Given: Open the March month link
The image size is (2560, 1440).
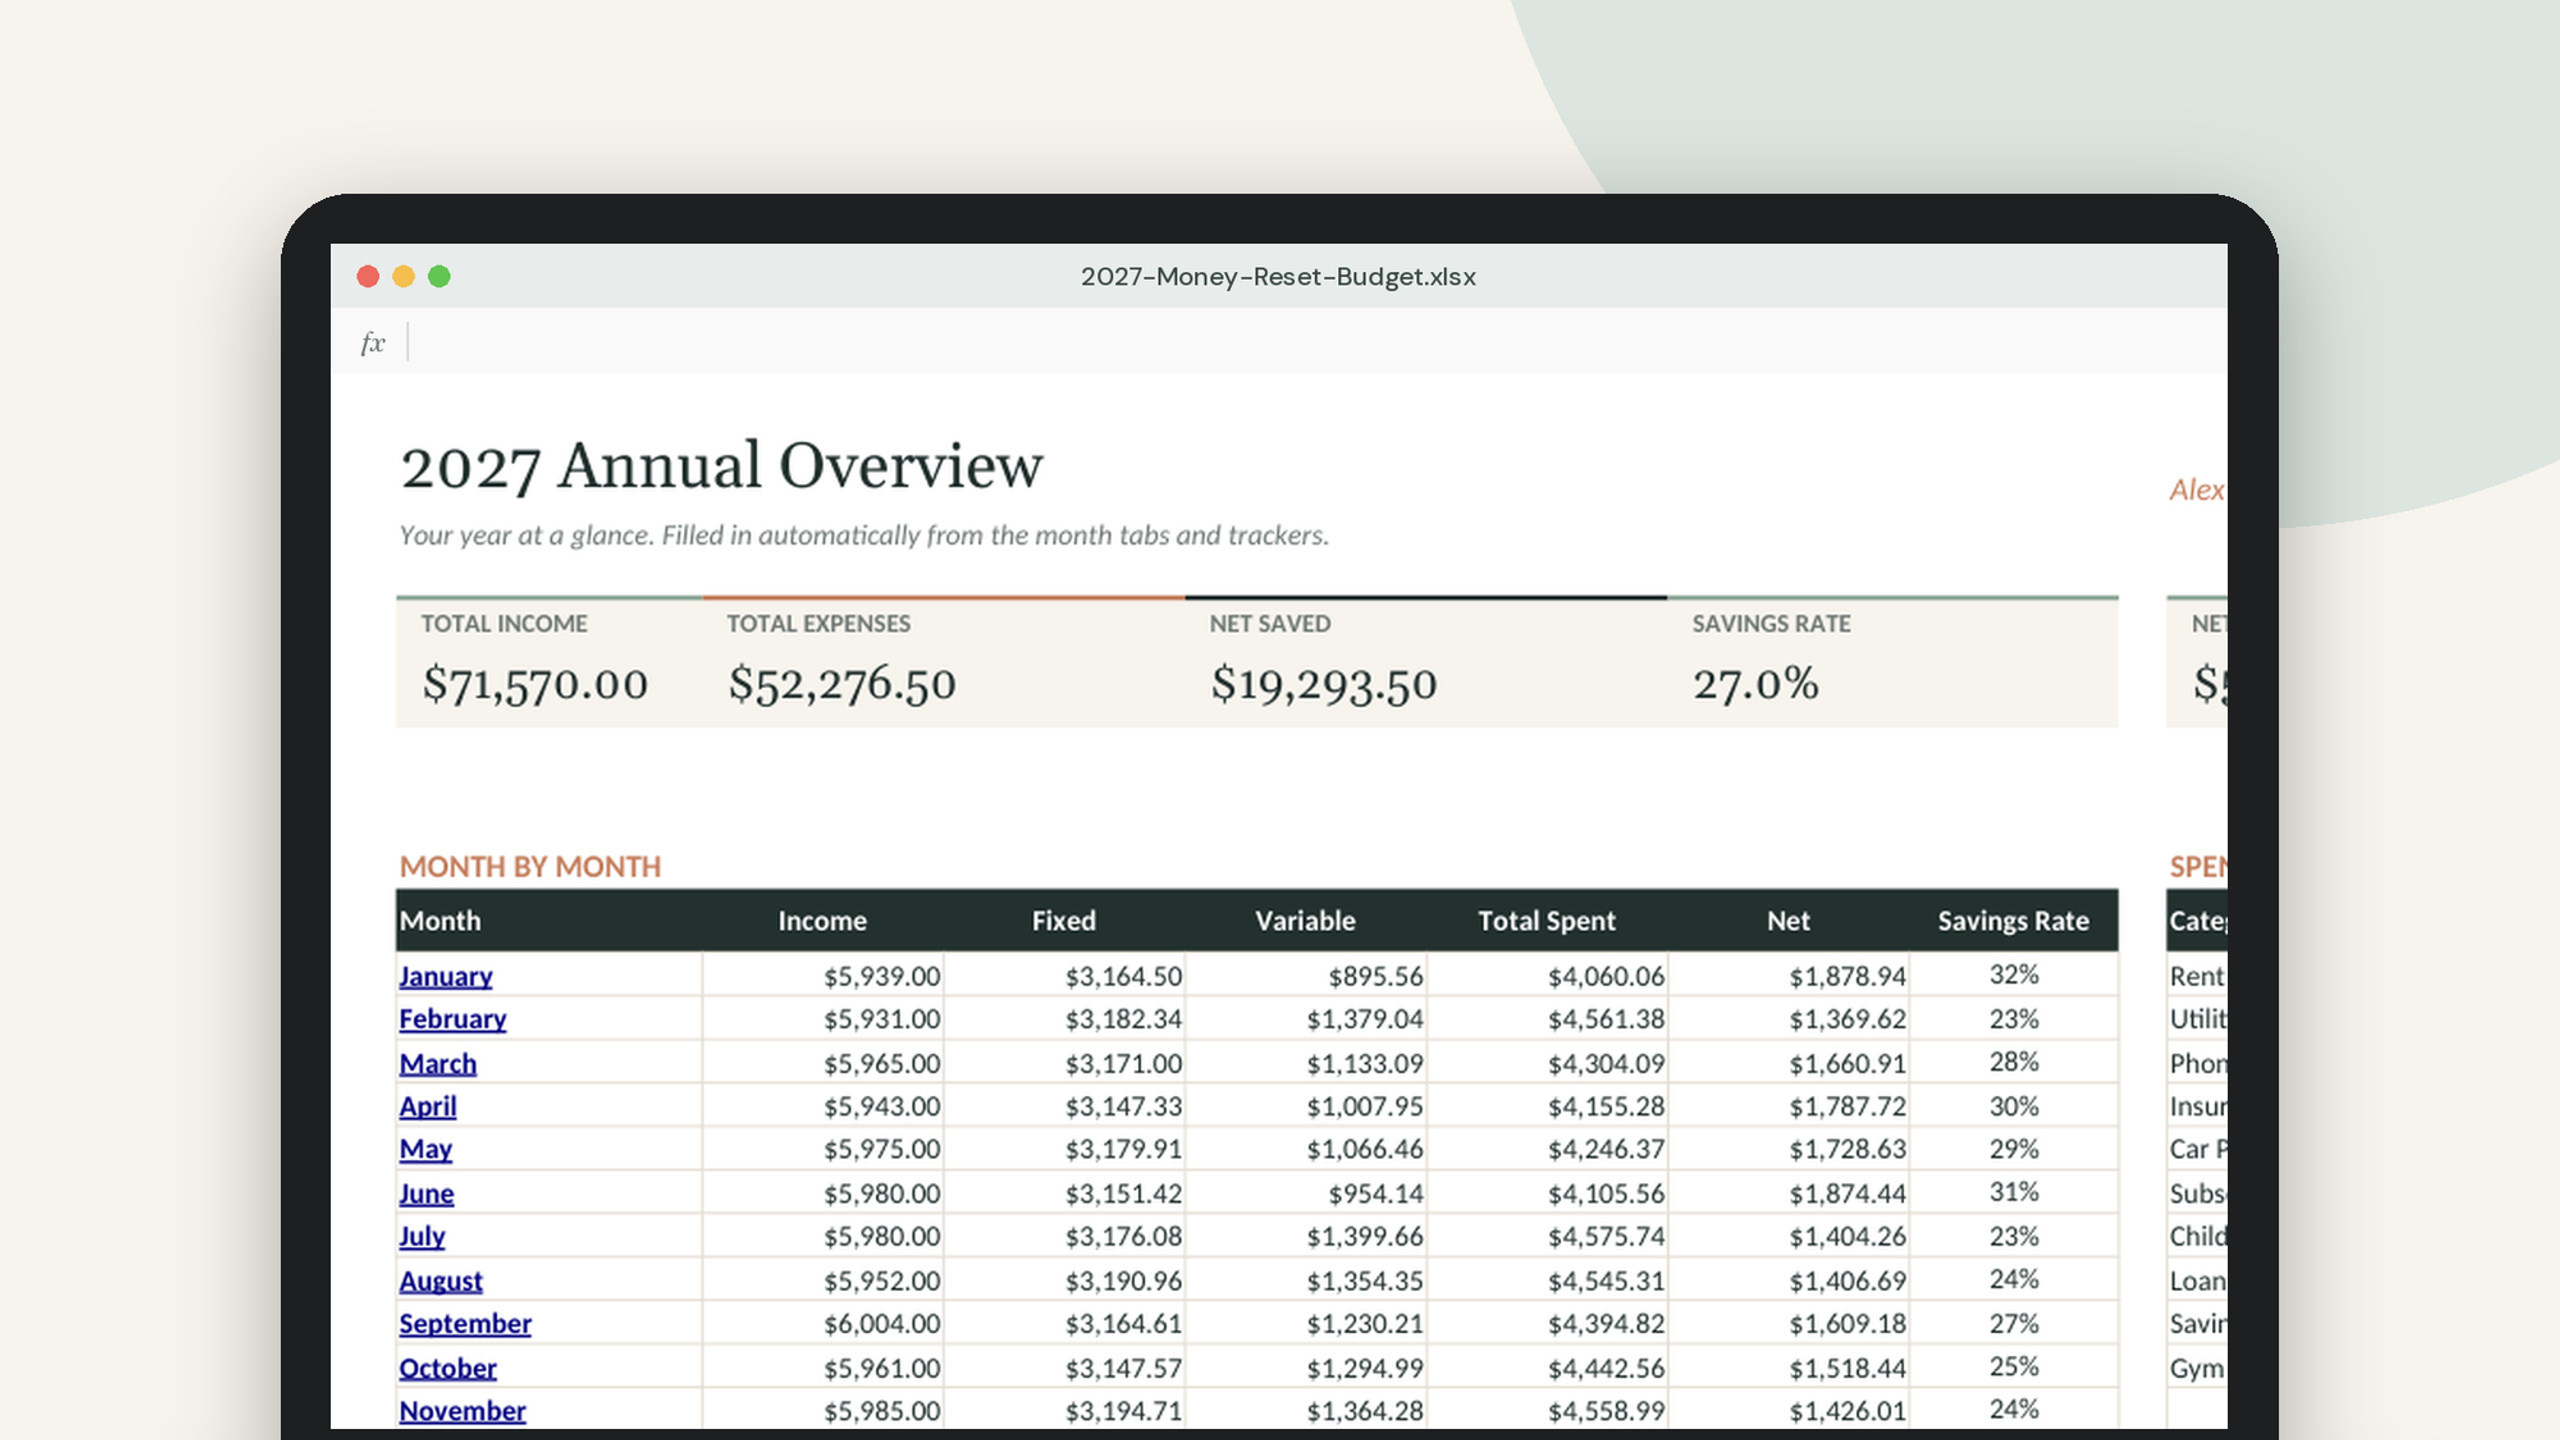Looking at the screenshot, I should [437, 1063].
